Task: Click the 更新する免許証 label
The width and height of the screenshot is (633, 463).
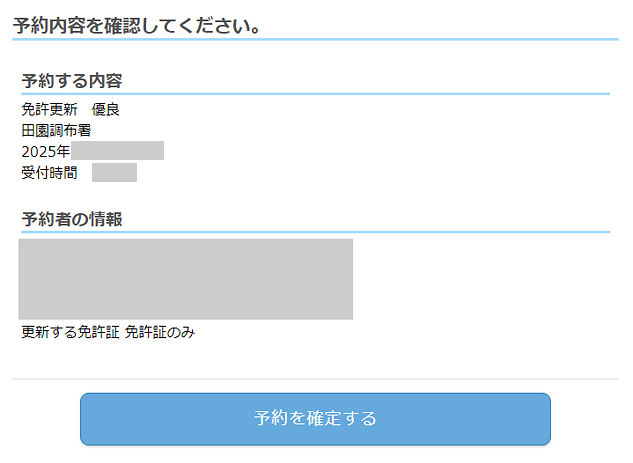Action: (x=71, y=332)
